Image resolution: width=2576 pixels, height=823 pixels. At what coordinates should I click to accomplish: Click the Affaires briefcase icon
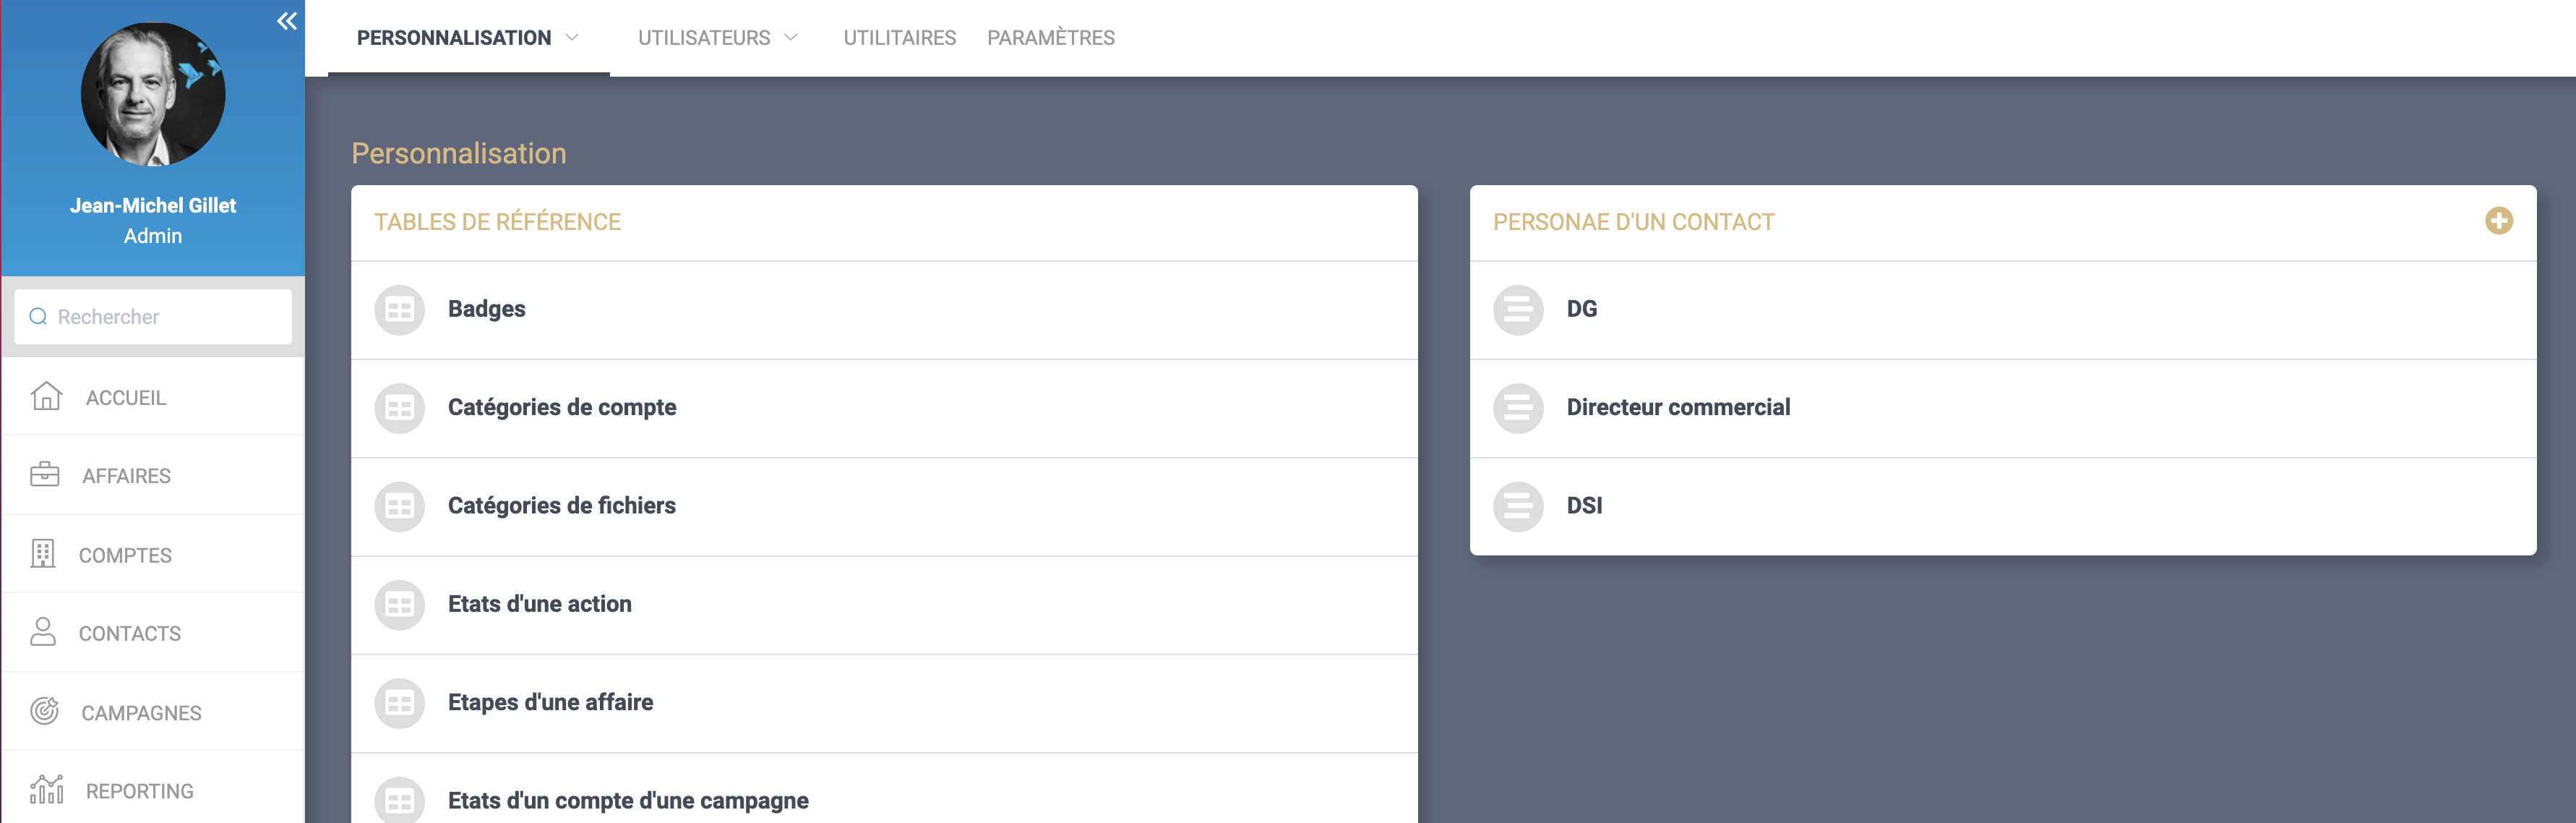45,475
